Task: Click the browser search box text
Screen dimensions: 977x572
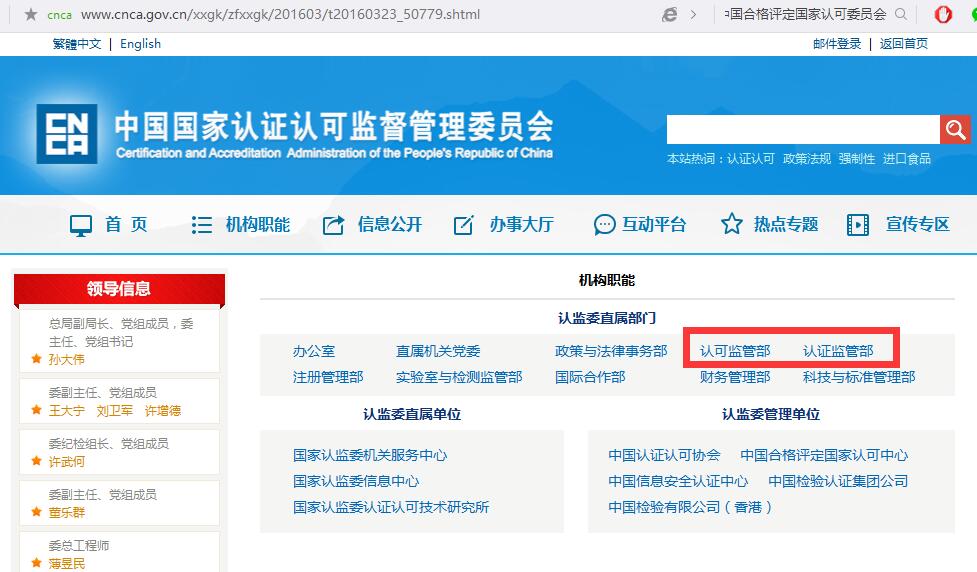Action: [806, 14]
